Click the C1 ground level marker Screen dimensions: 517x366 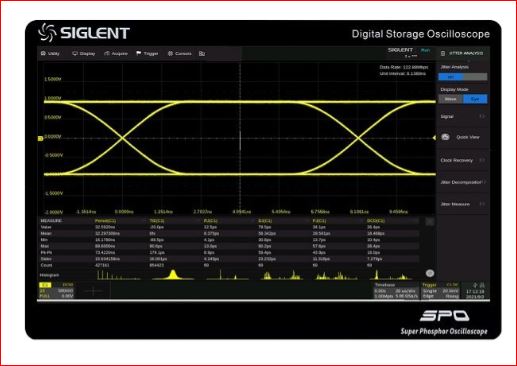click(41, 138)
